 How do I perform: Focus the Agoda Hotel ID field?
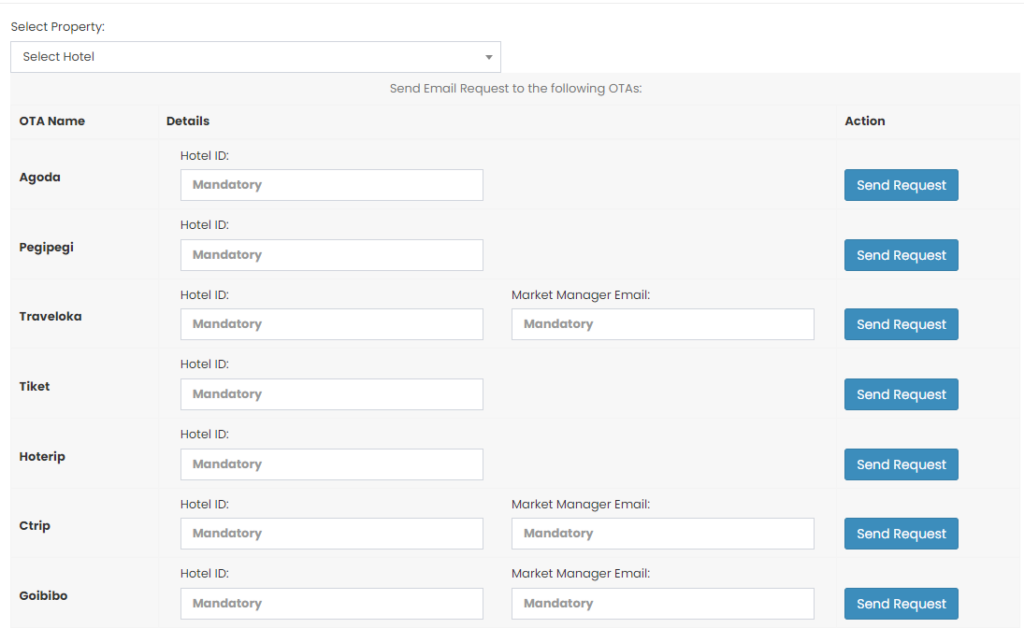click(x=332, y=185)
